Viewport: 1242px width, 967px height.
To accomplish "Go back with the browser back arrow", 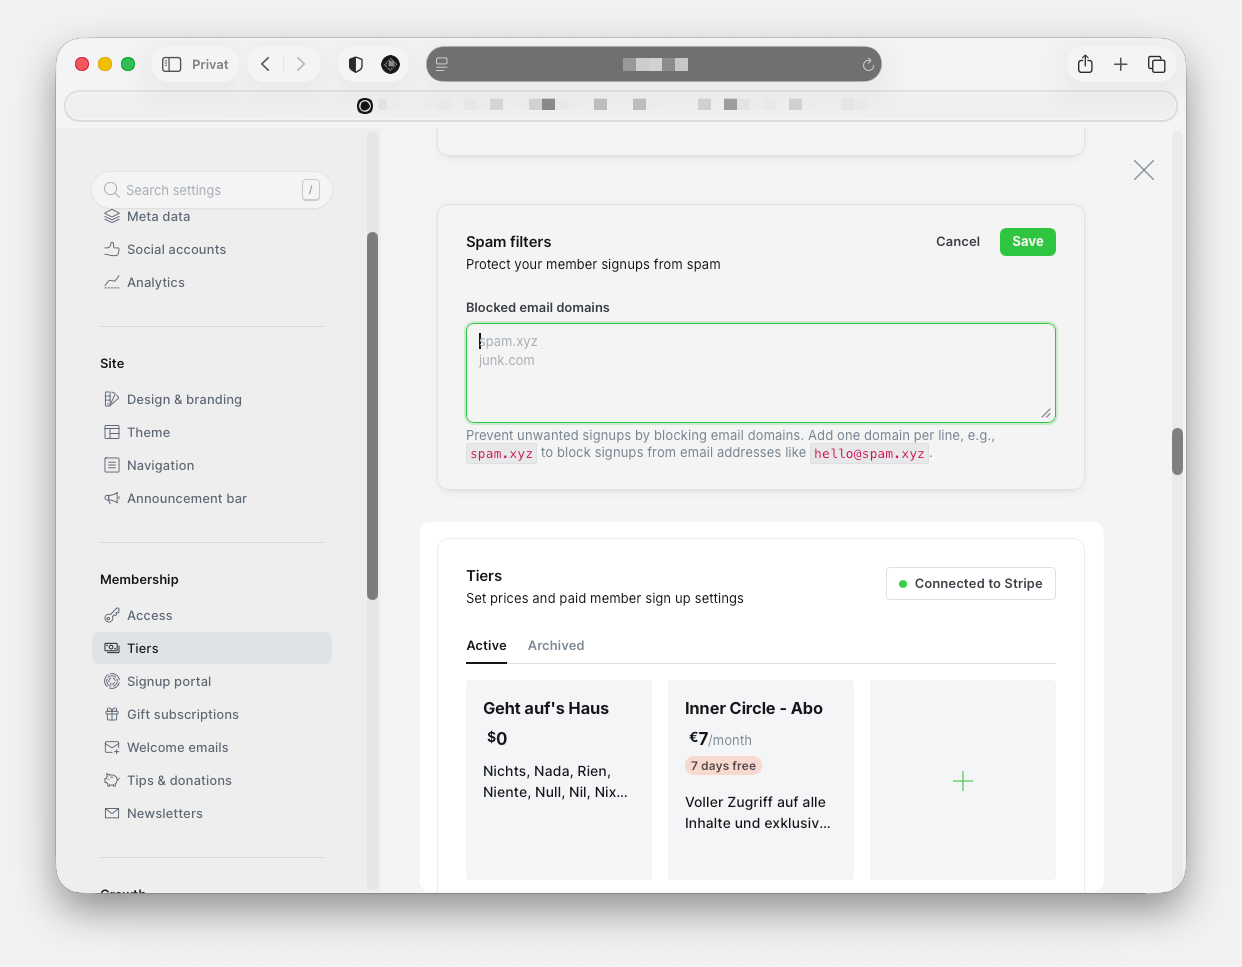I will [266, 64].
